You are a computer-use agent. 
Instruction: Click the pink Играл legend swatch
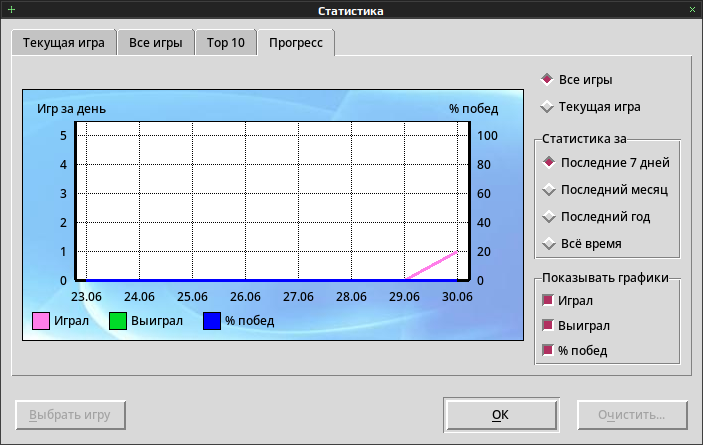tap(41, 321)
